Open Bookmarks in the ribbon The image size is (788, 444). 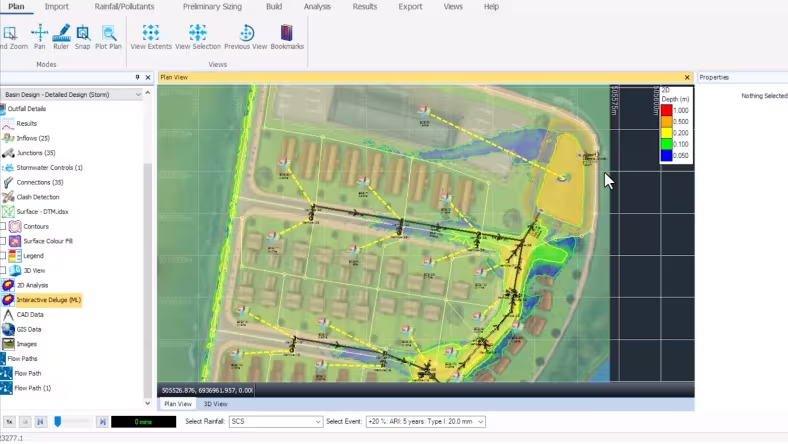287,37
